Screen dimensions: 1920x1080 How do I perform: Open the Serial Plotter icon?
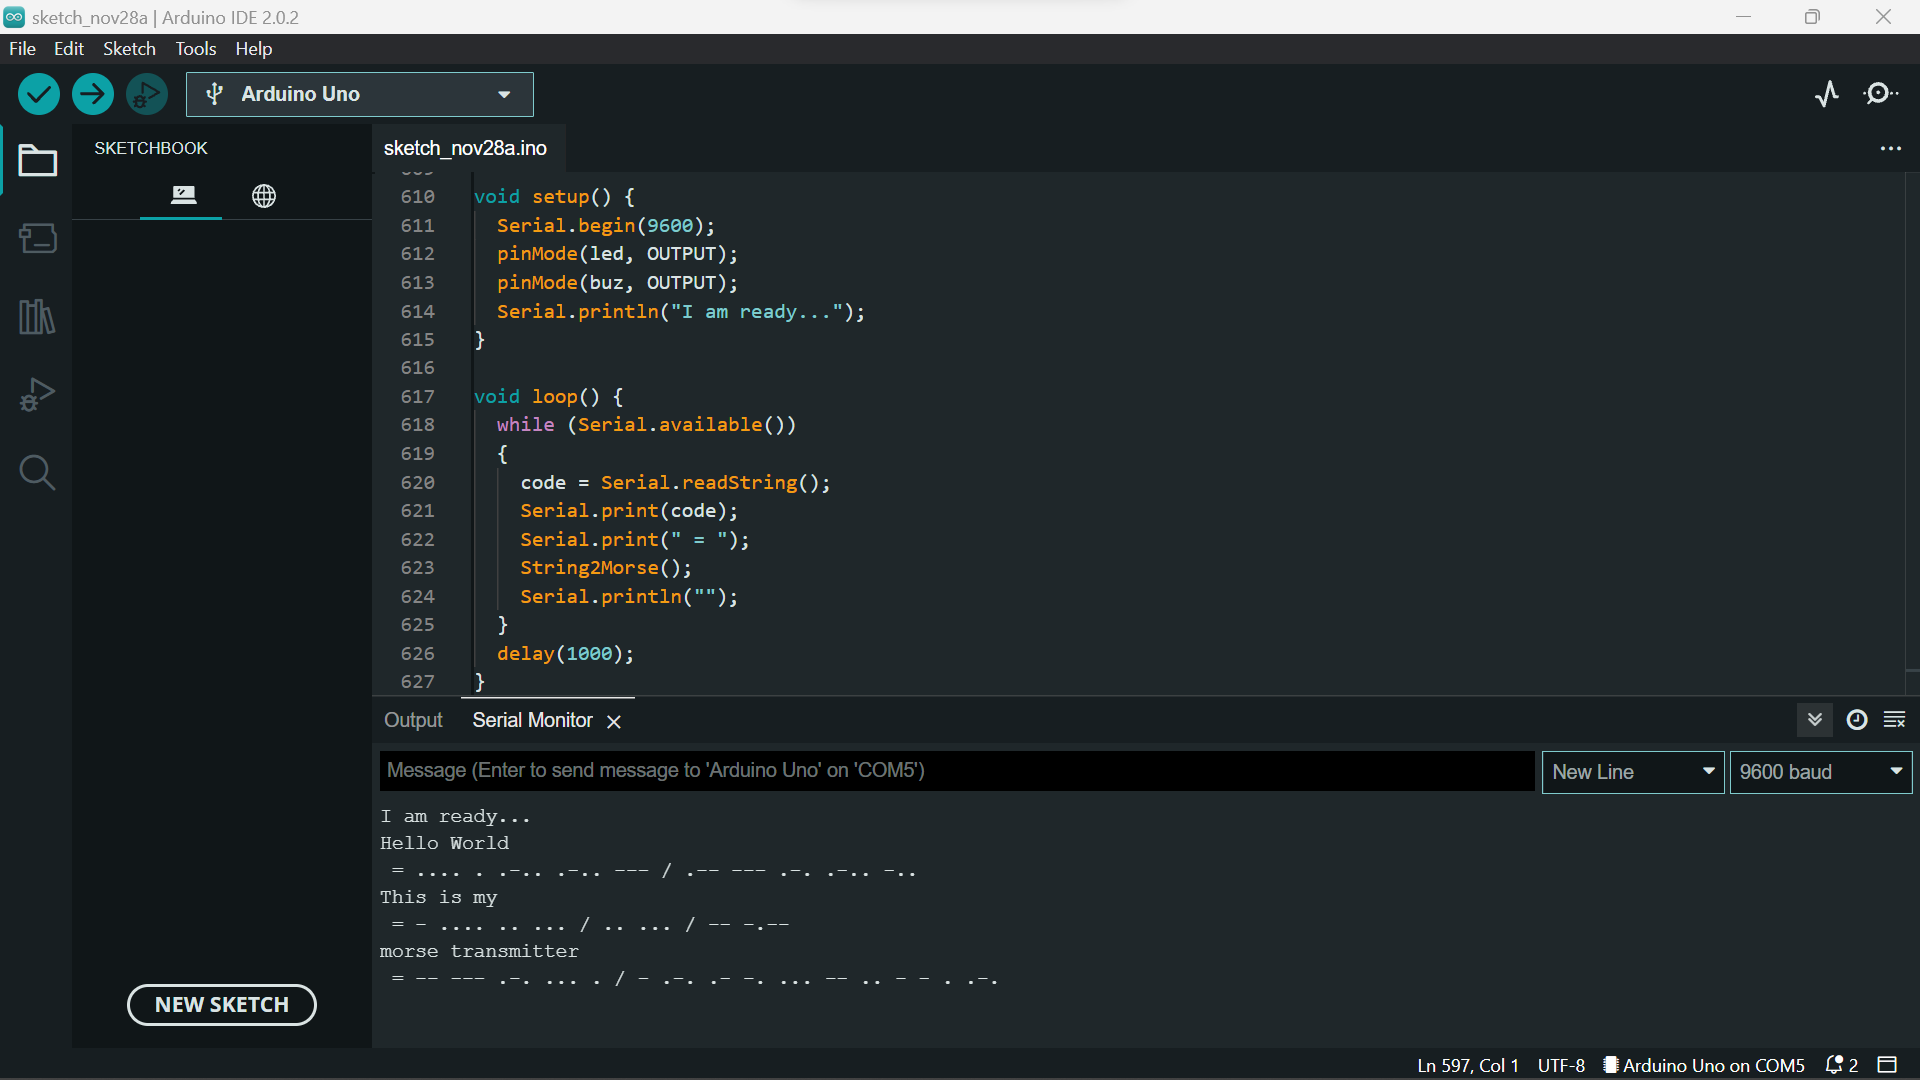tap(1827, 94)
